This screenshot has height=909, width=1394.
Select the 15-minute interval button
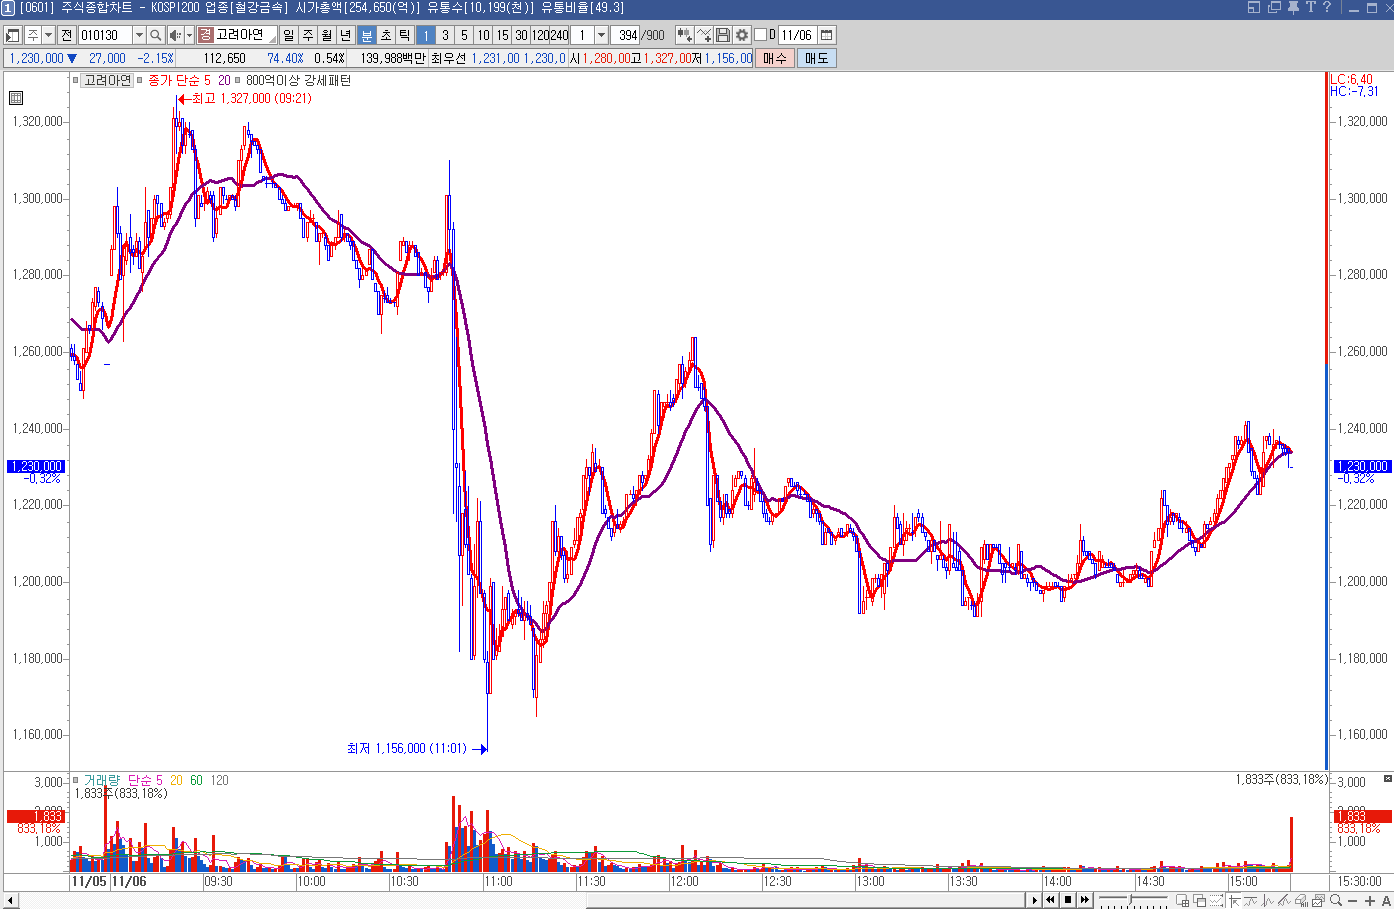pyautogui.click(x=502, y=35)
